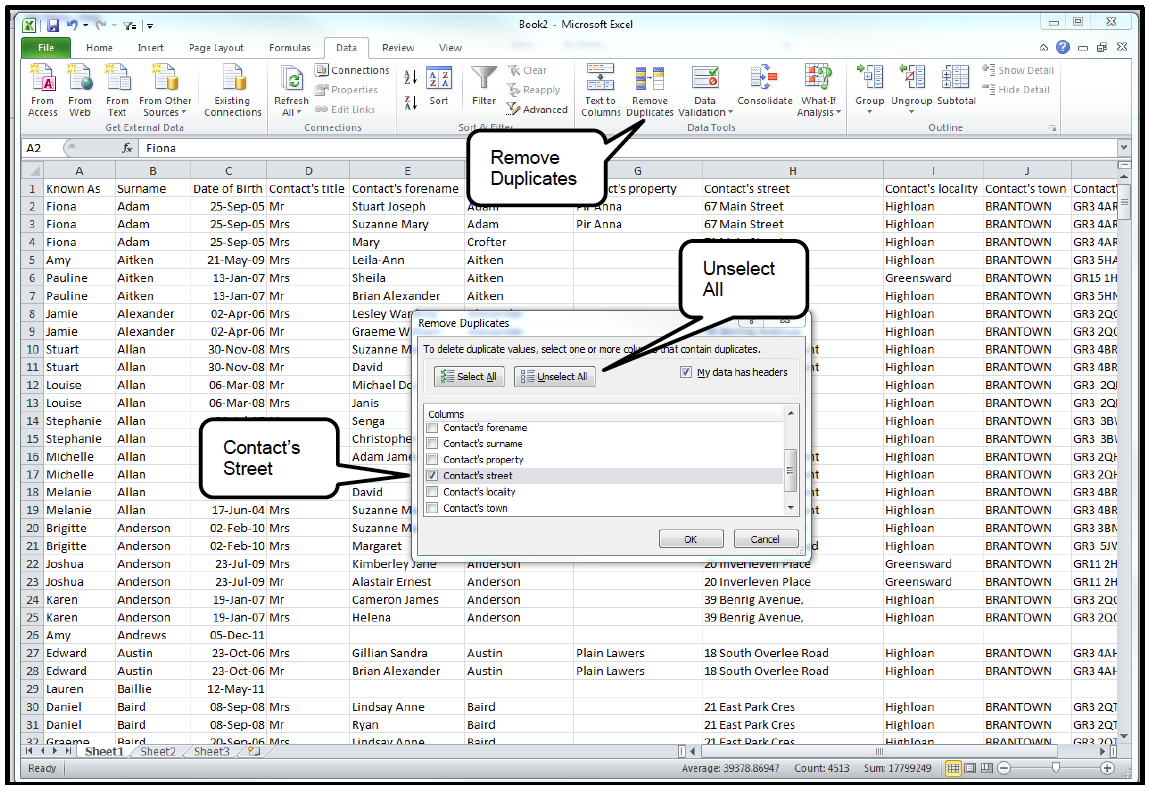This screenshot has width=1149, height=792.
Task: Switch to the Insert tab
Action: pos(150,48)
